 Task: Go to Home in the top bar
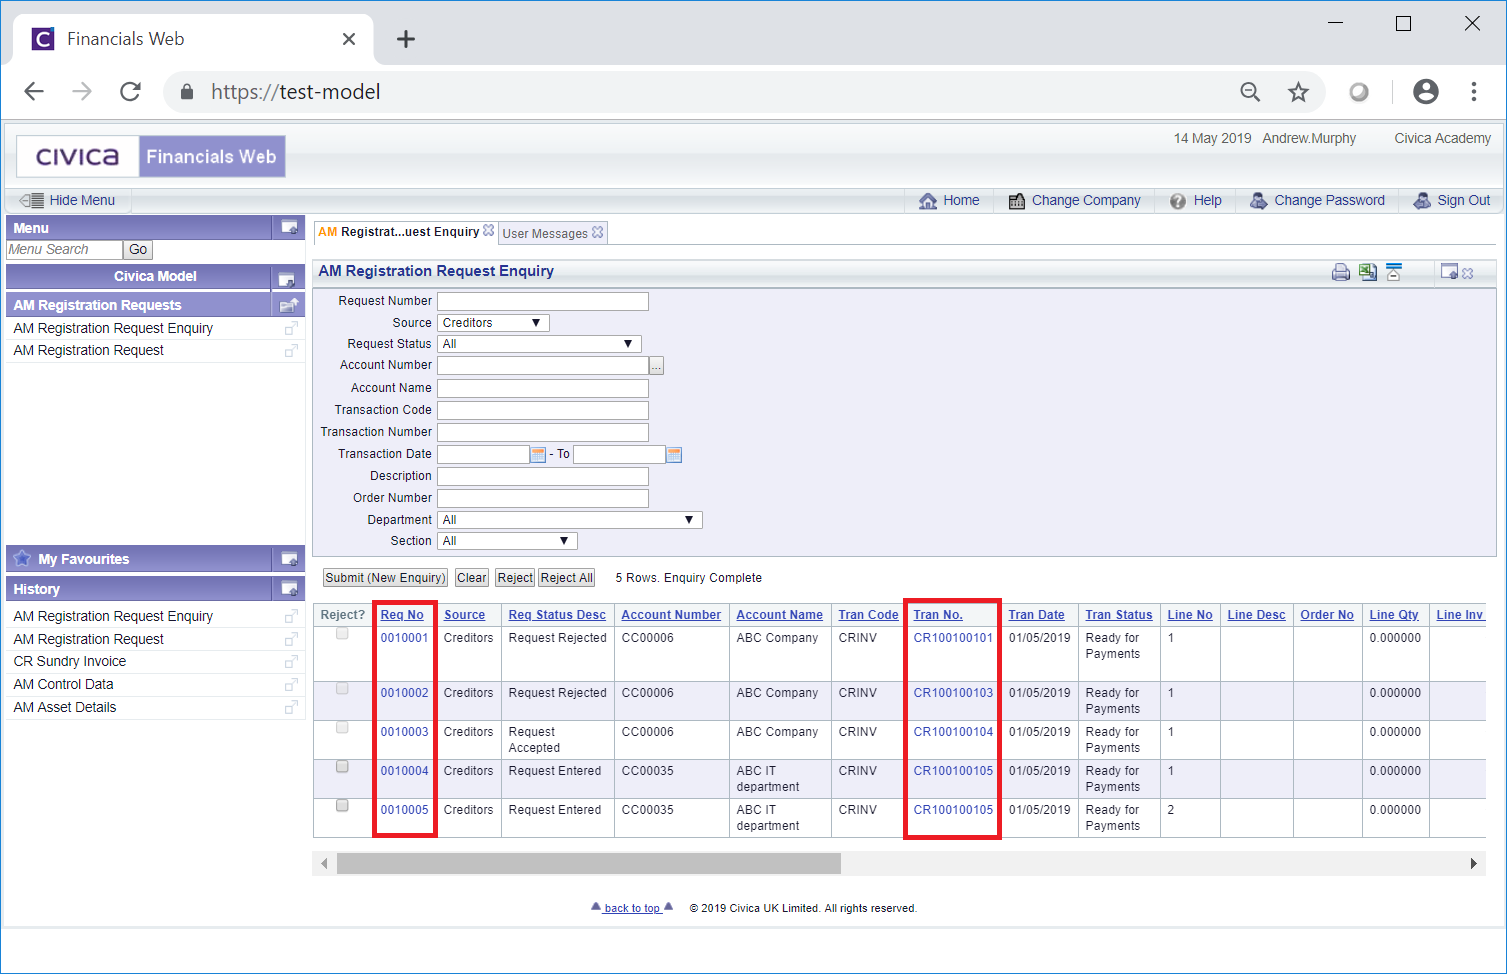pyautogui.click(x=949, y=200)
